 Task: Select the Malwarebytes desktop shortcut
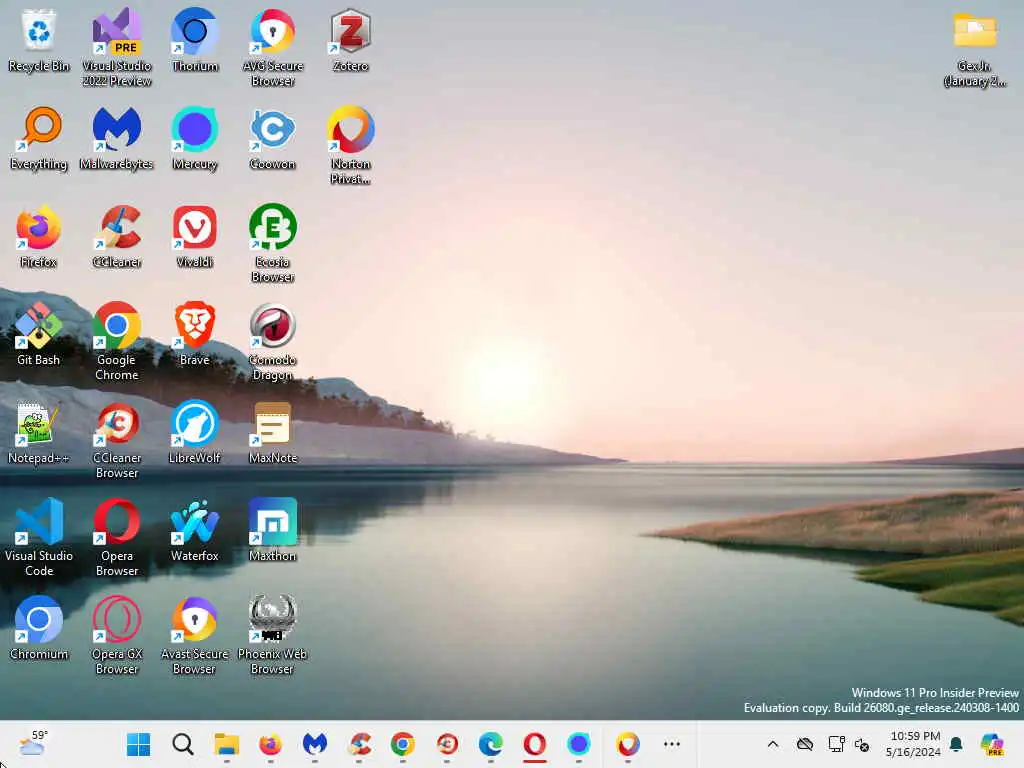(x=117, y=138)
